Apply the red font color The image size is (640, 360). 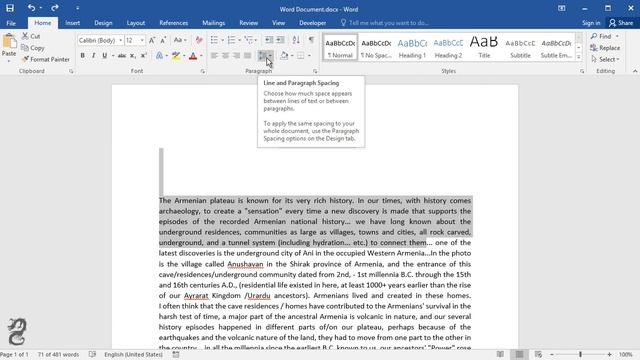193,56
